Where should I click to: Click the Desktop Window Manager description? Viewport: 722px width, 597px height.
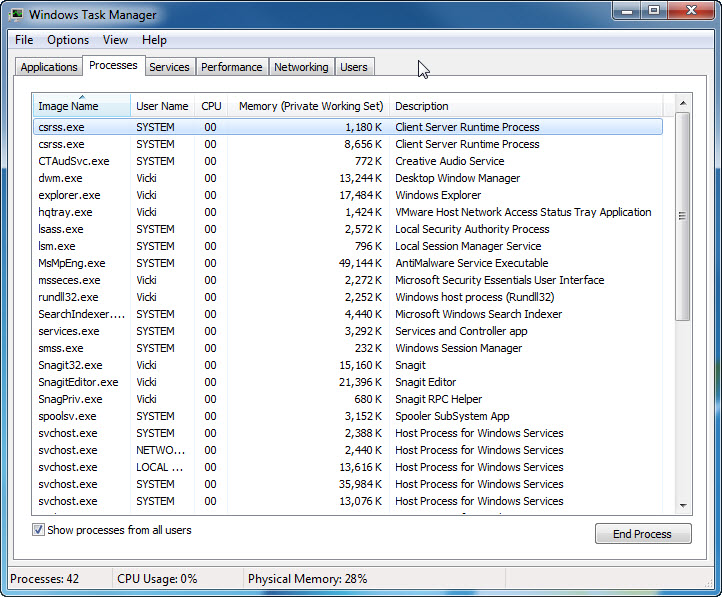click(458, 178)
